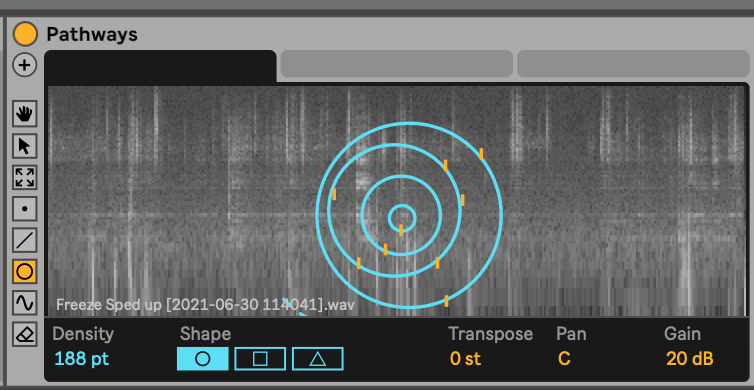Click the Pan C value

pos(565,359)
